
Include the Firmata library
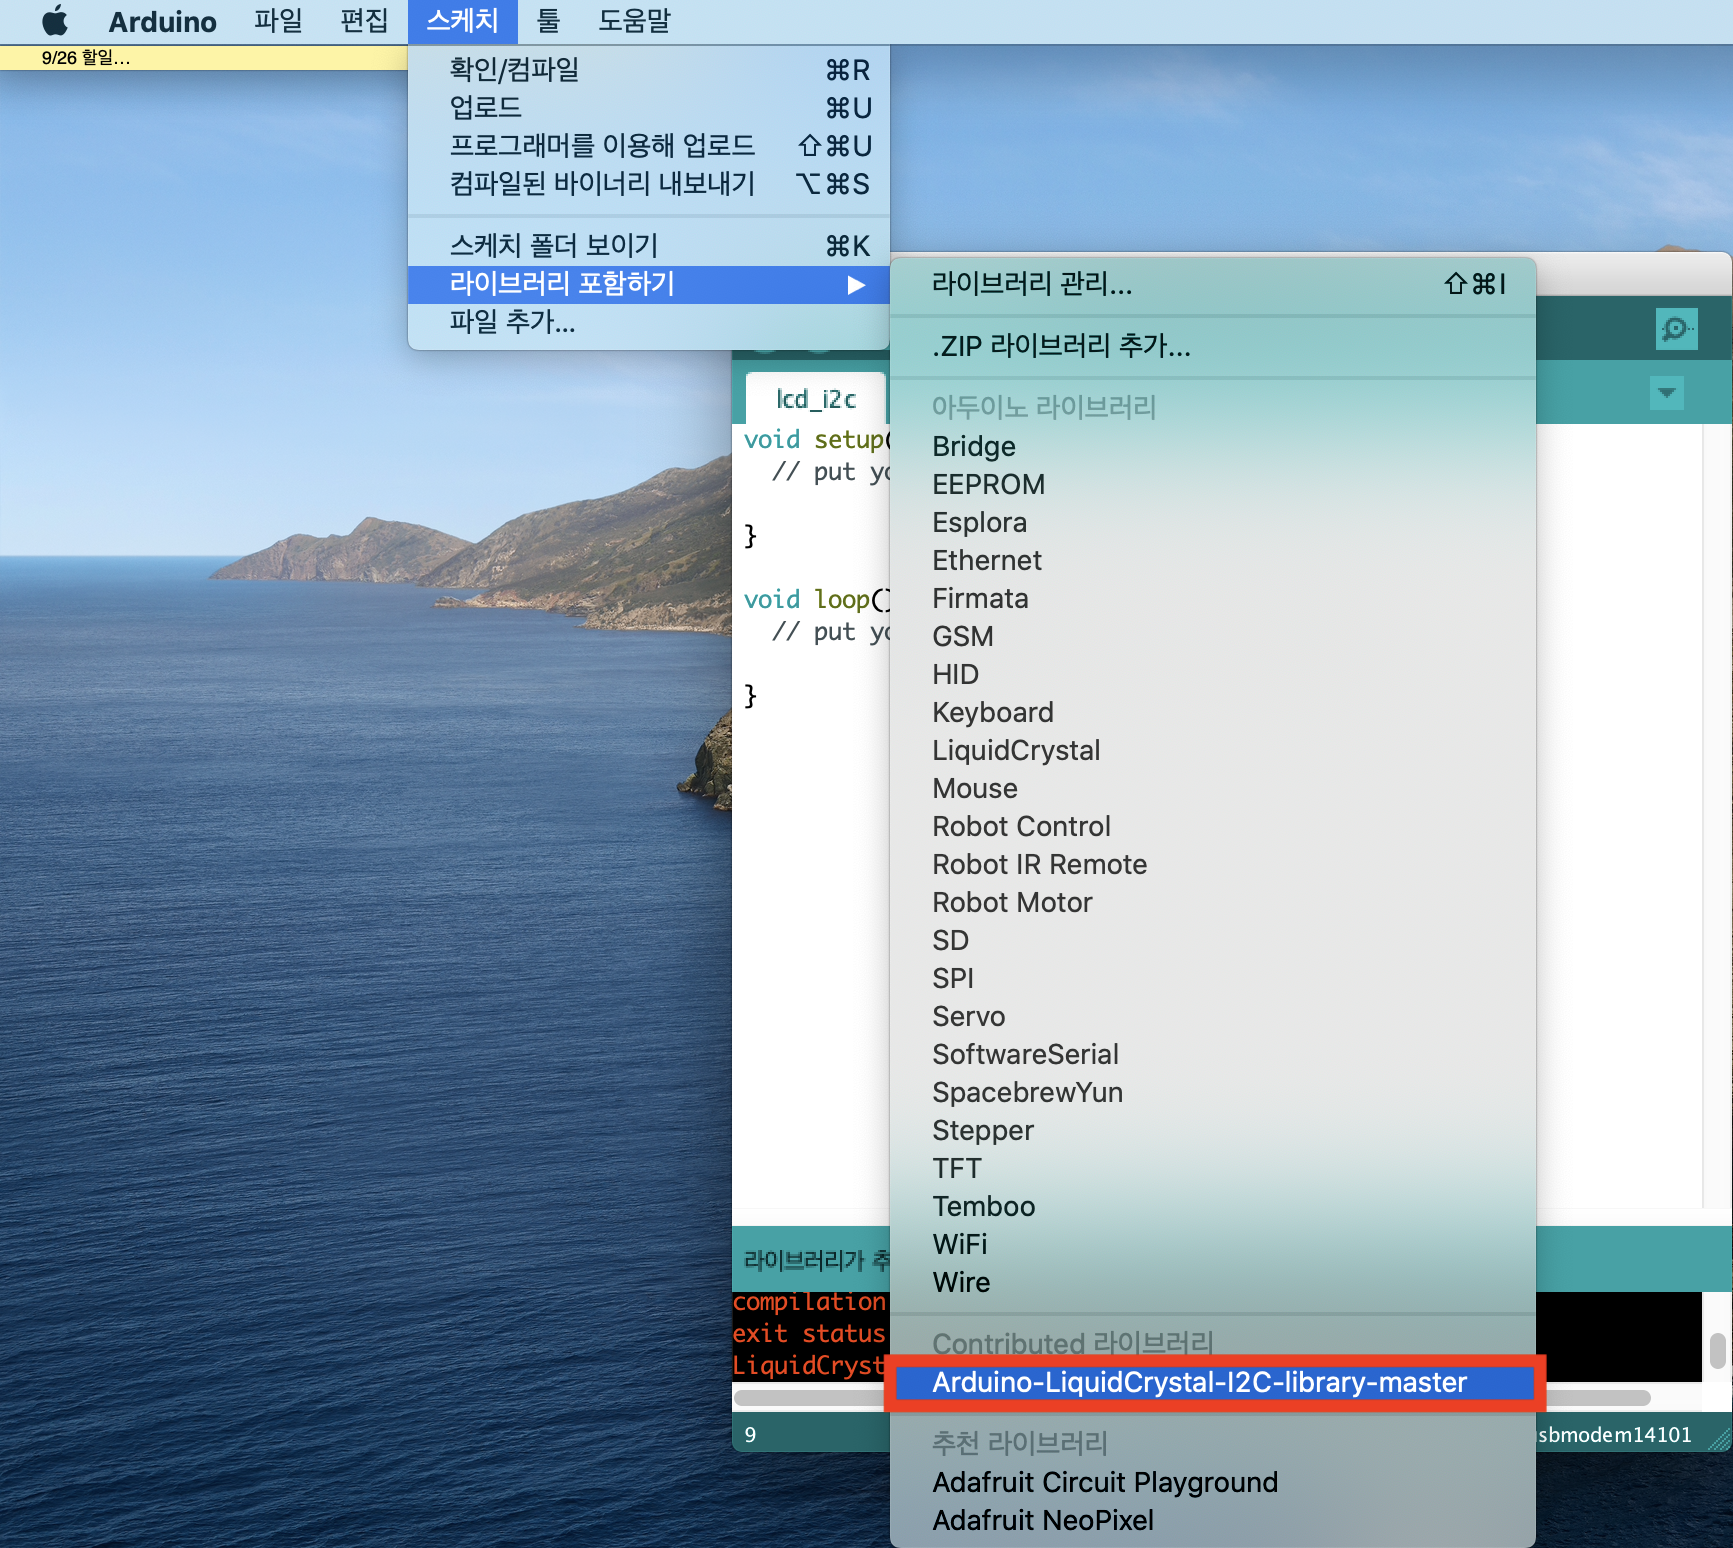click(x=1212, y=598)
